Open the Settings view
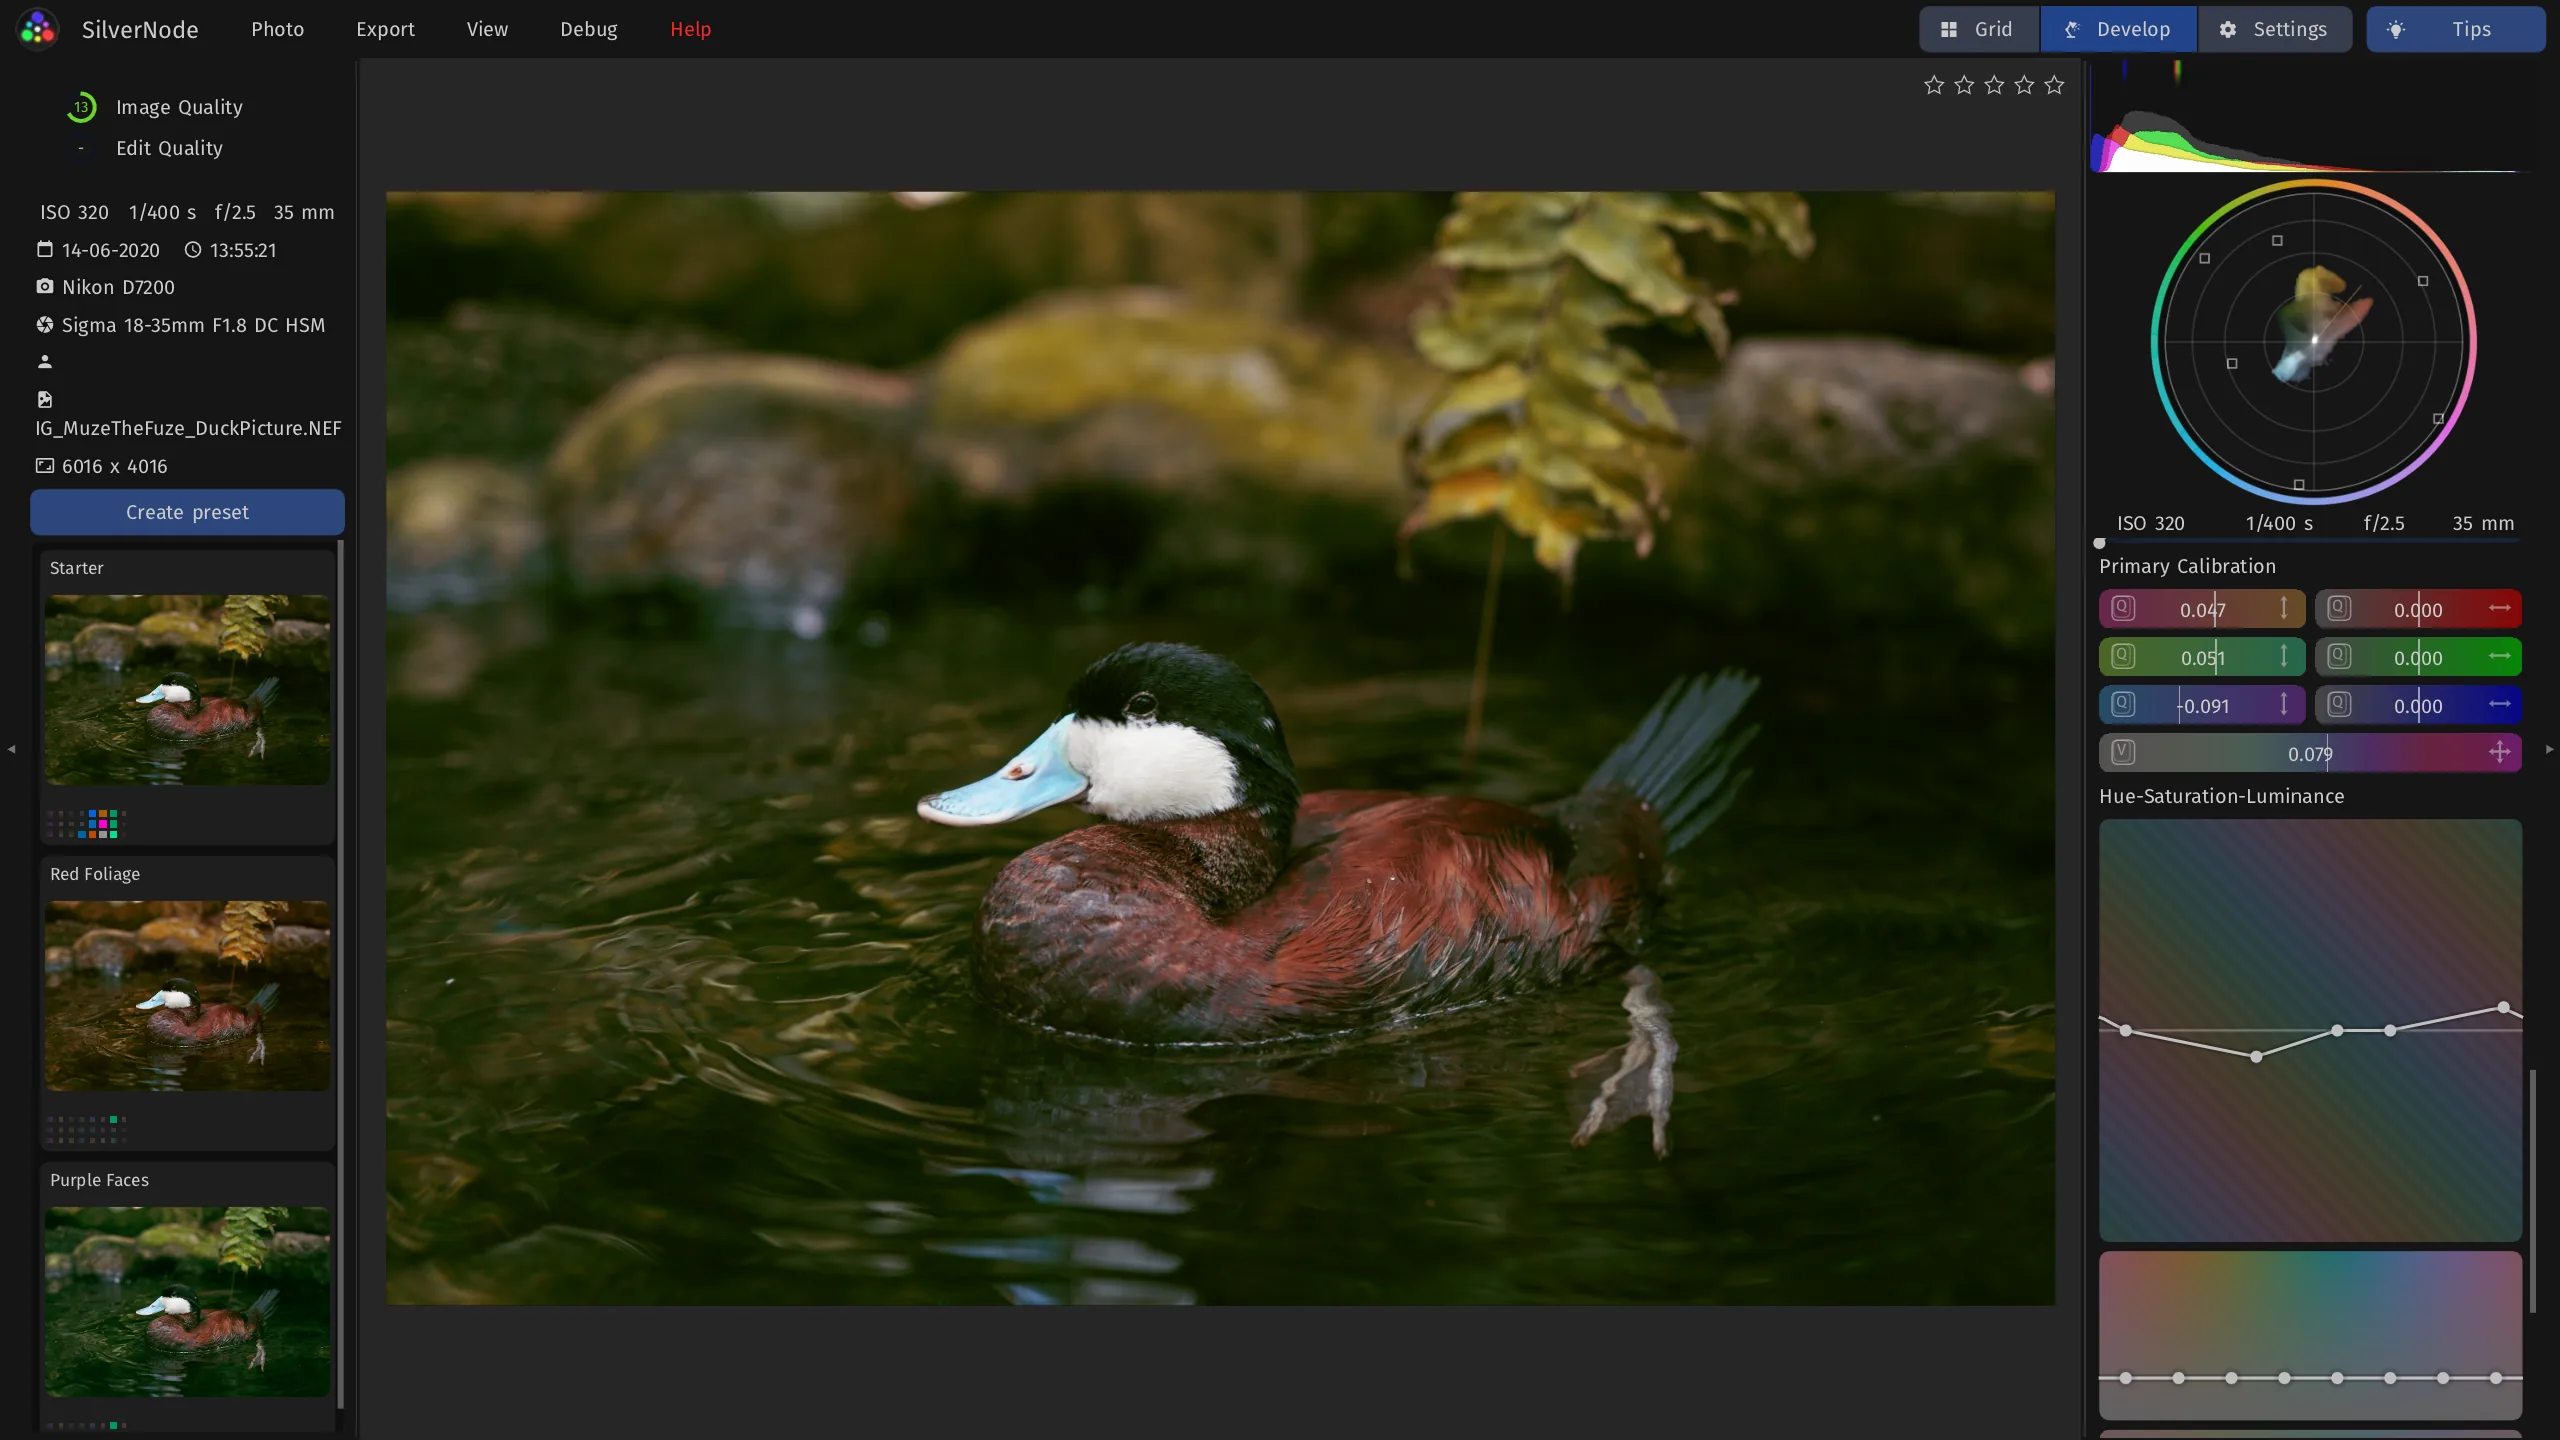 pos(2275,29)
